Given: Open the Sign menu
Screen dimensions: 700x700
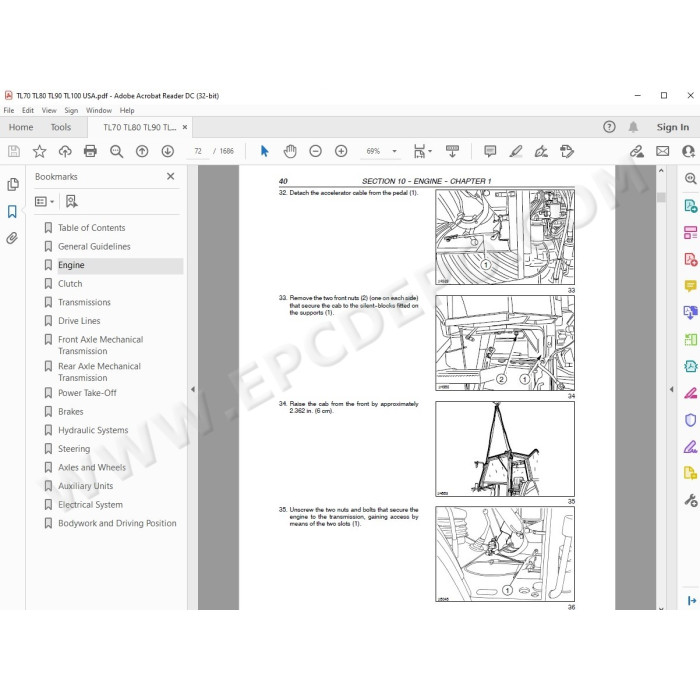Looking at the screenshot, I should (x=71, y=110).
